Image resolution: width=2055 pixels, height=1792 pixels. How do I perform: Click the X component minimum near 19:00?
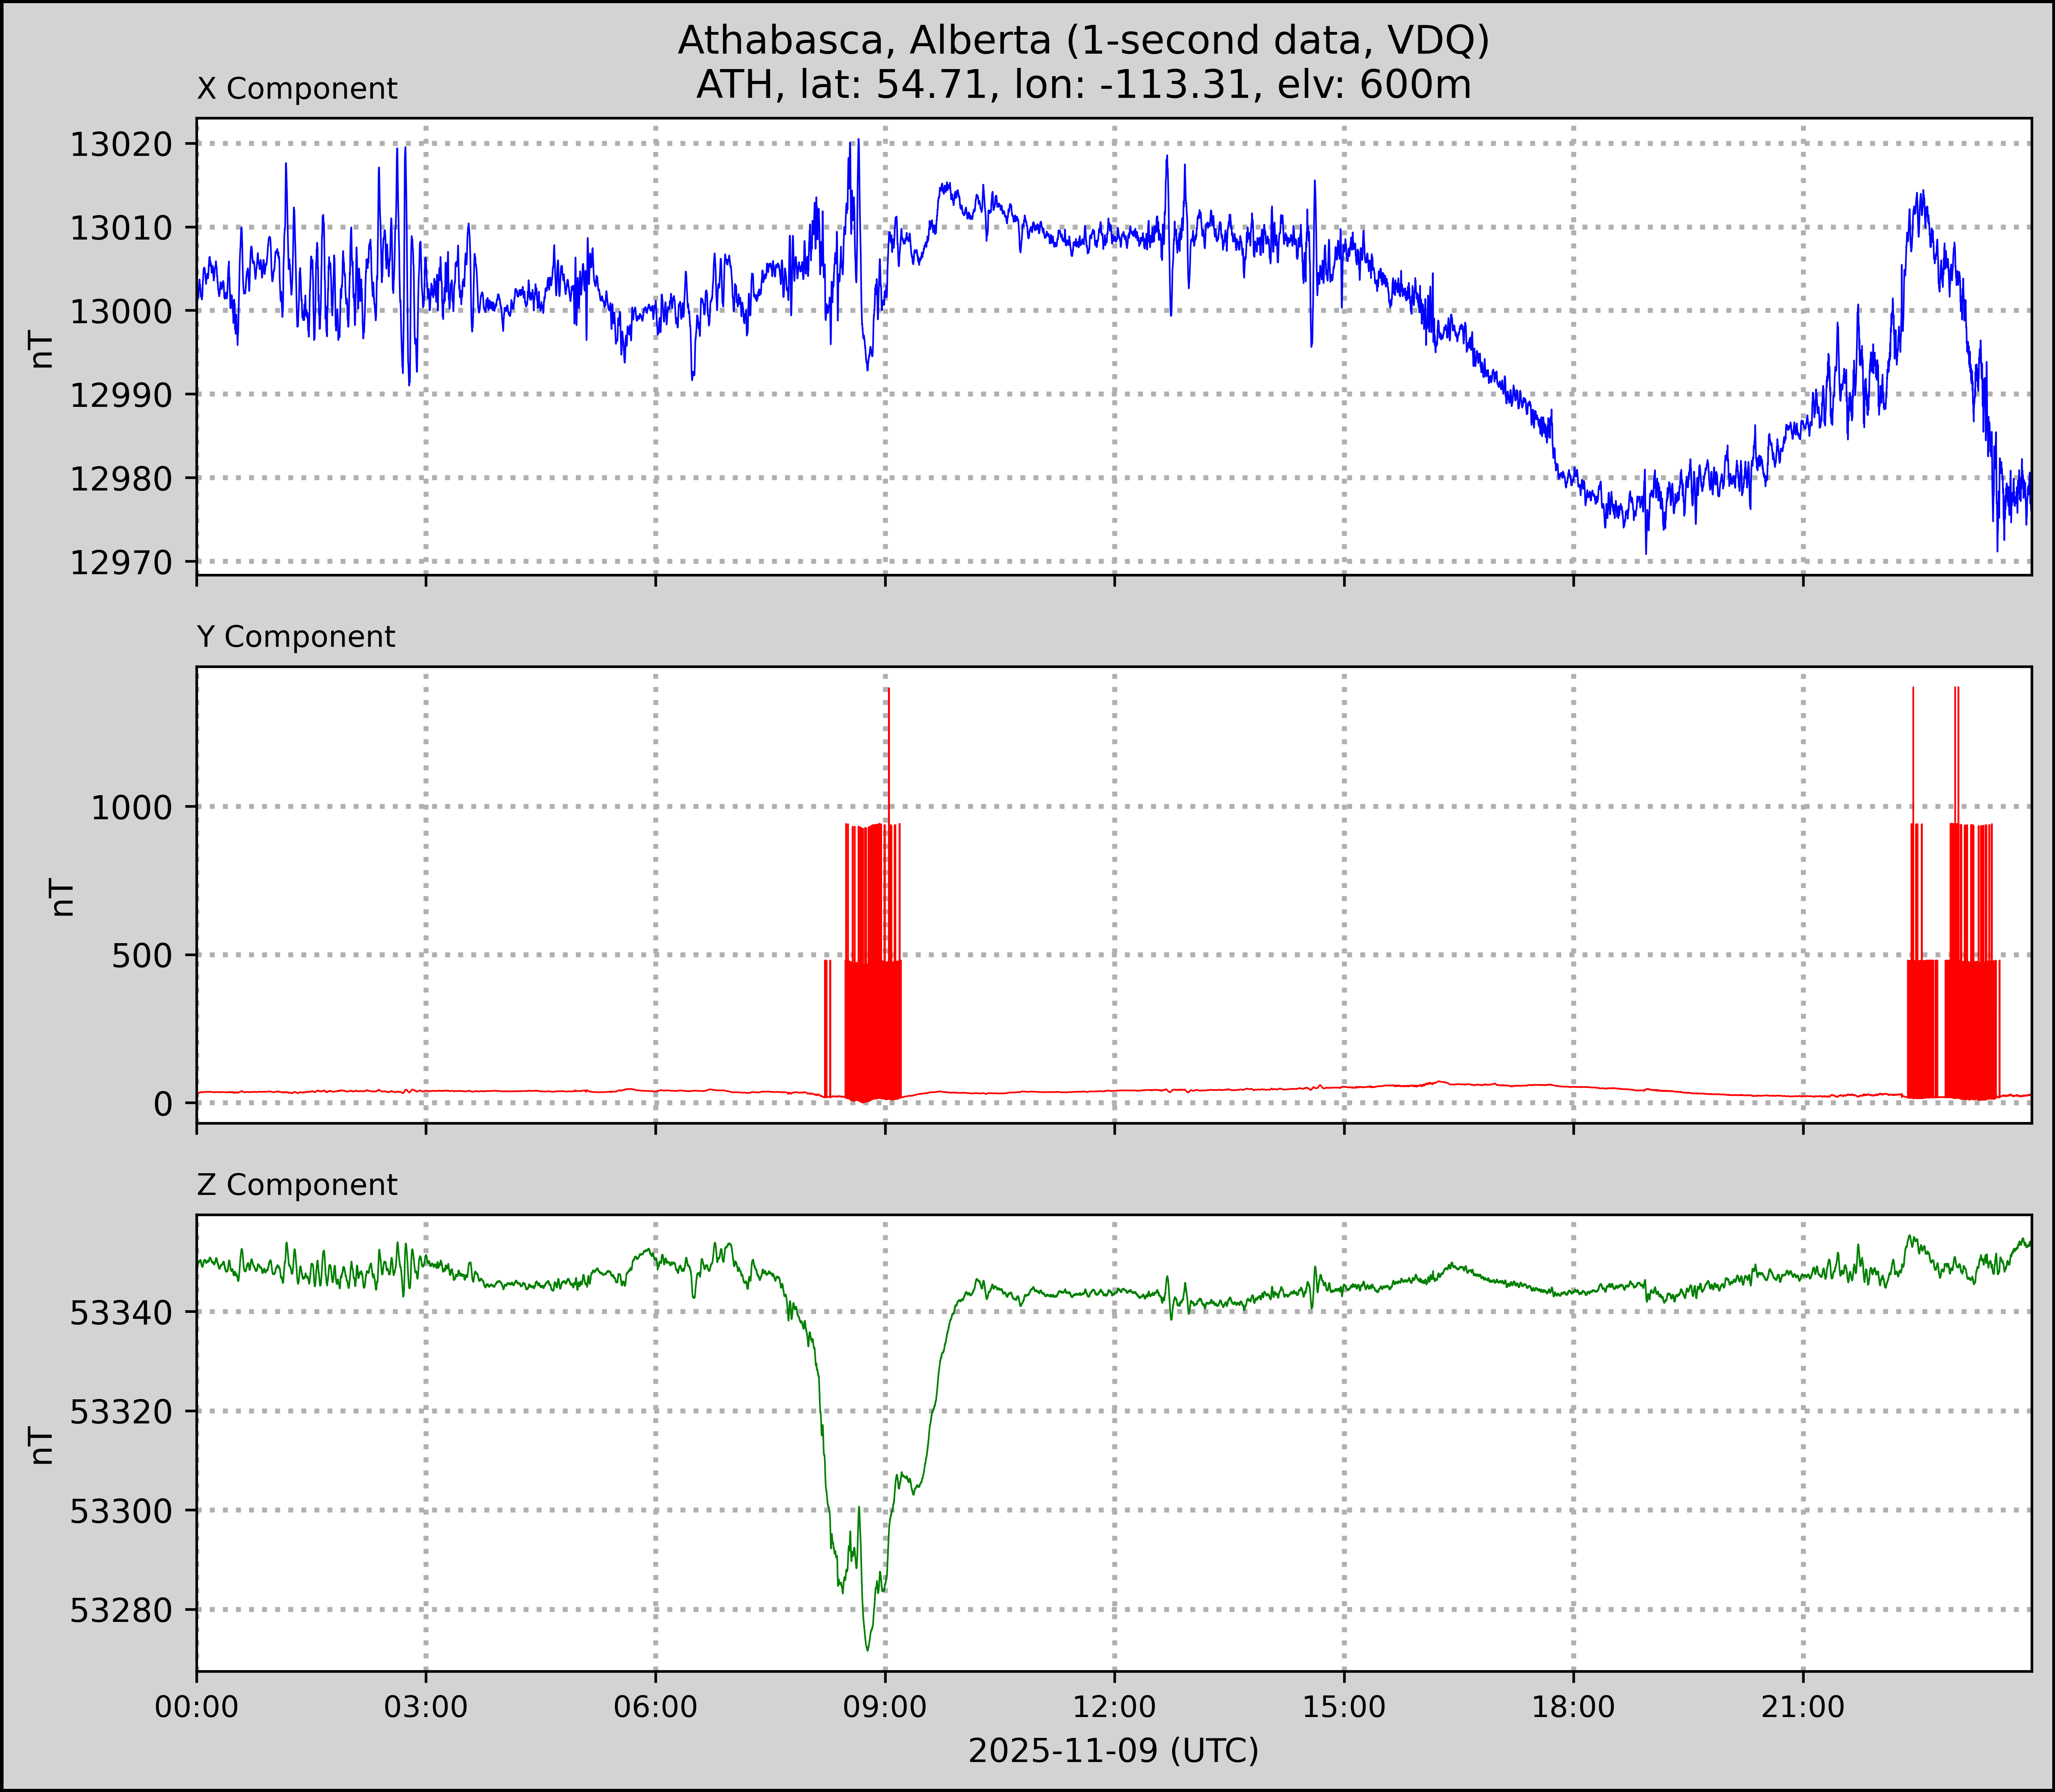point(1646,552)
